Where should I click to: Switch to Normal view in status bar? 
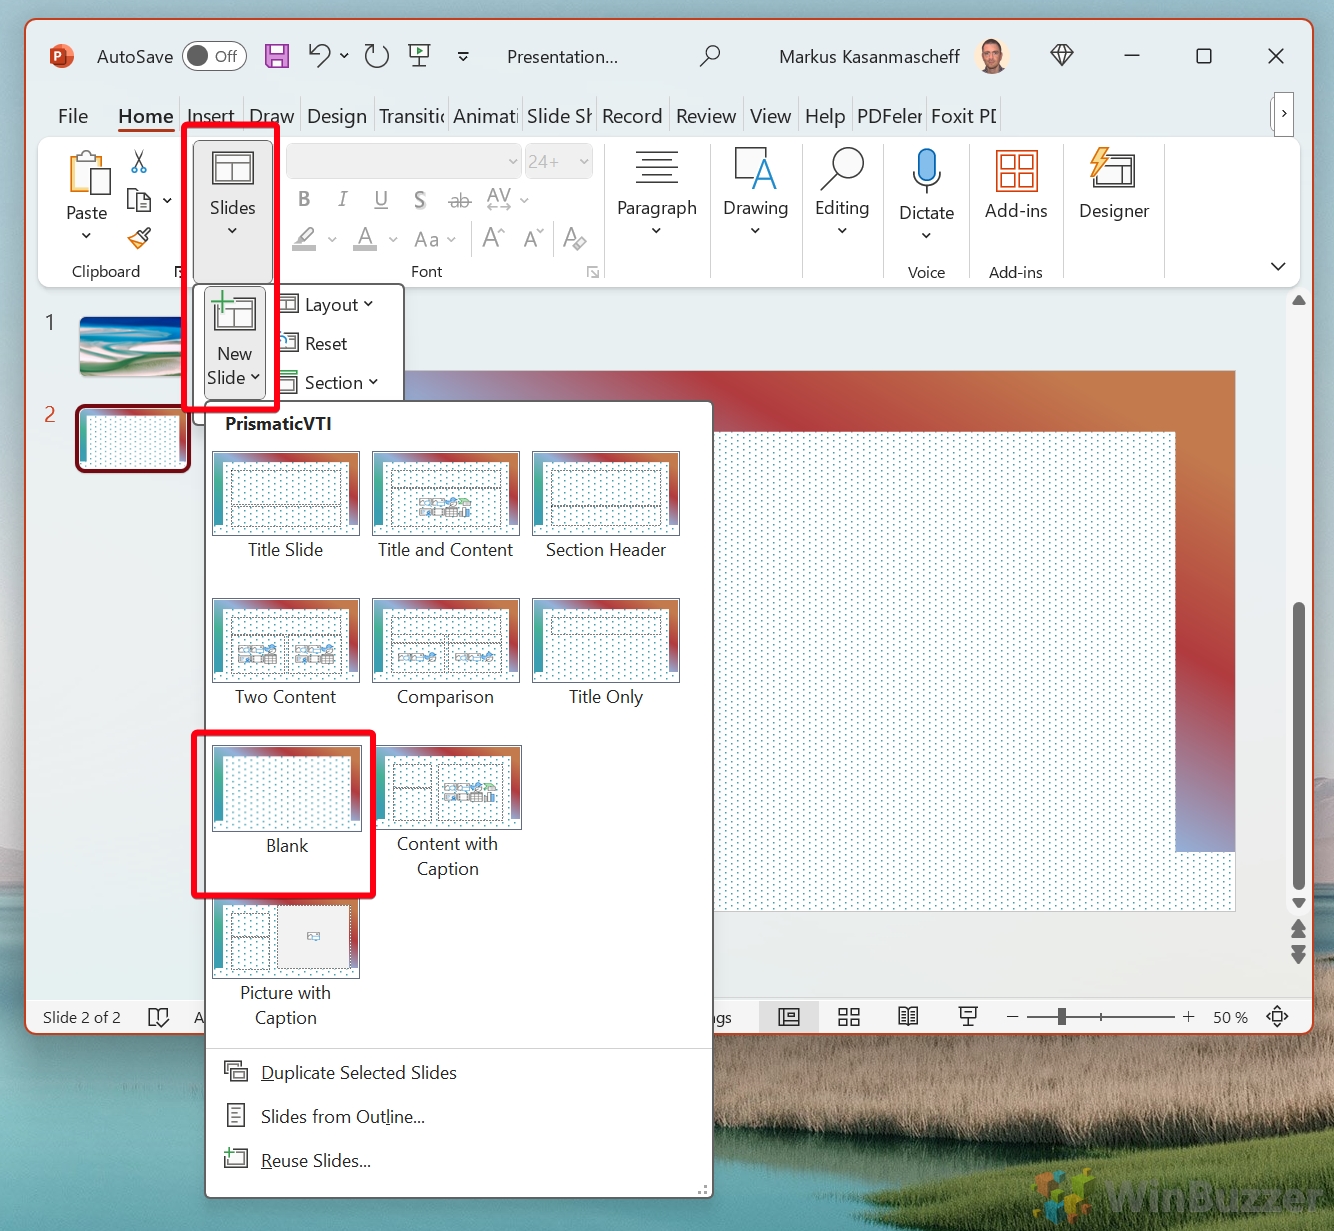pos(789,1017)
